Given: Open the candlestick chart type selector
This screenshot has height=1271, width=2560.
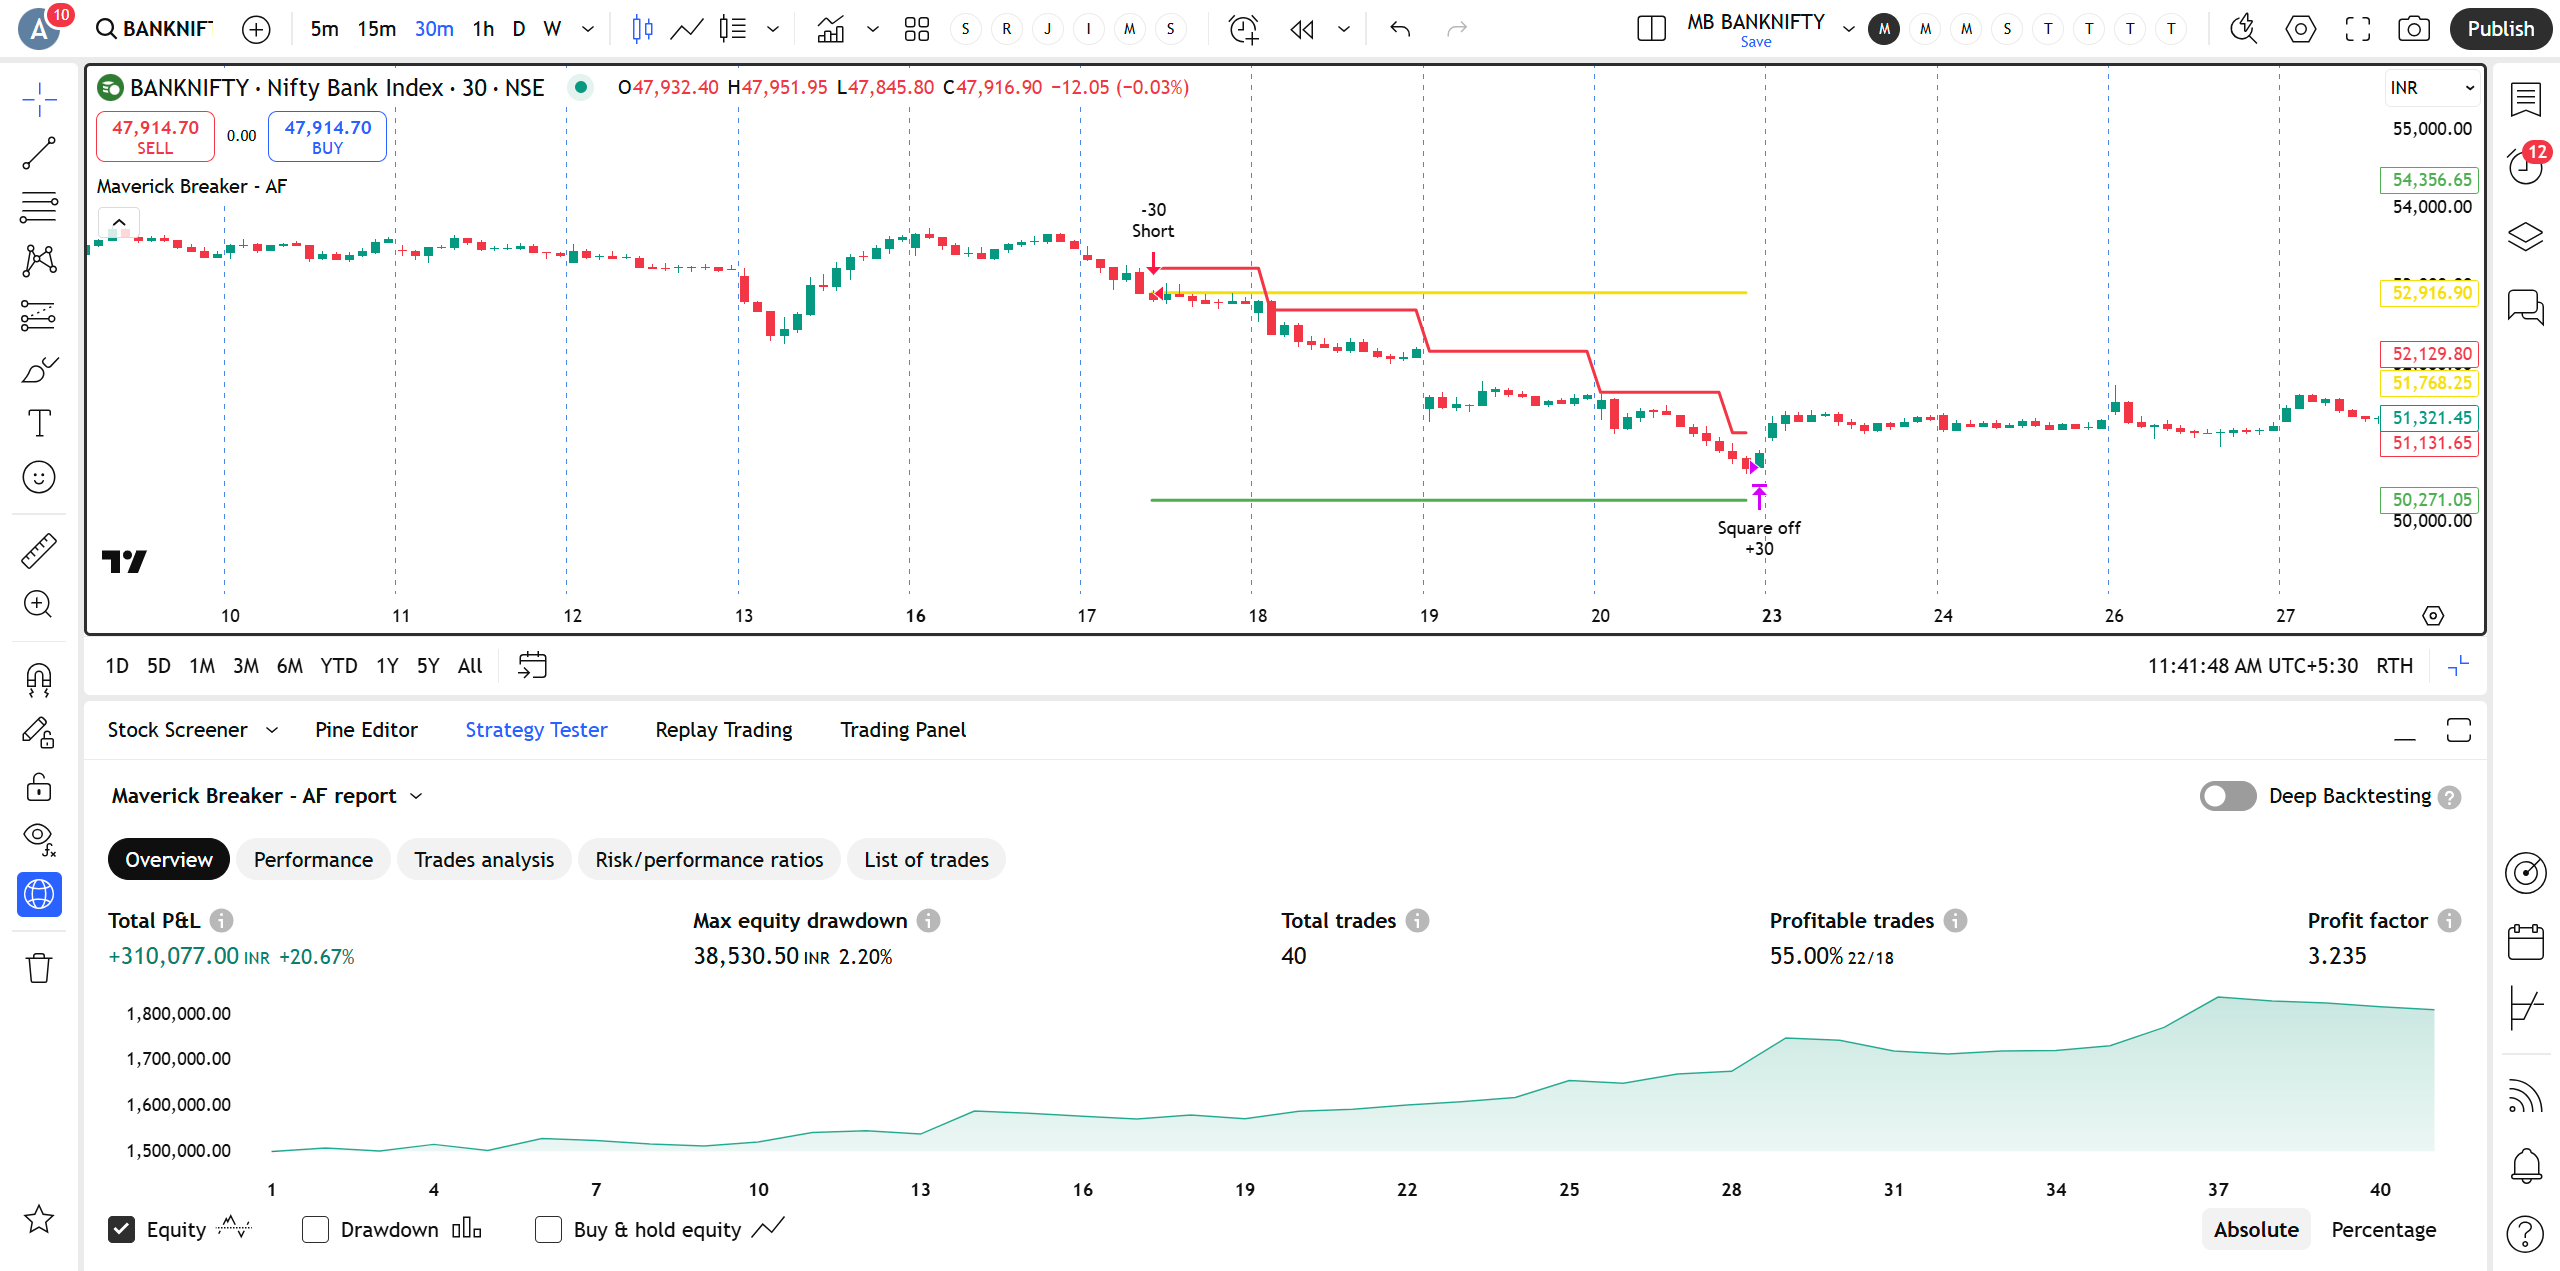Looking at the screenshot, I should coord(642,29).
